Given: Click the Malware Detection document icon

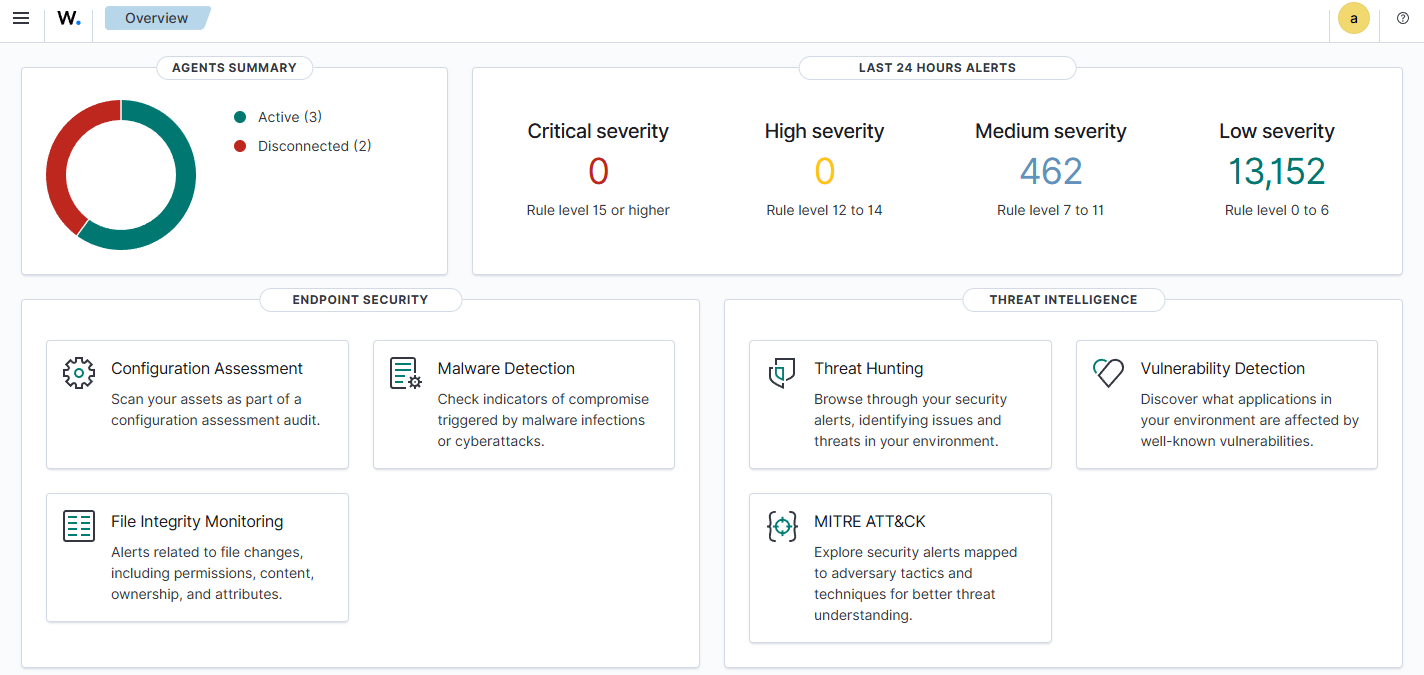Looking at the screenshot, I should coord(405,373).
